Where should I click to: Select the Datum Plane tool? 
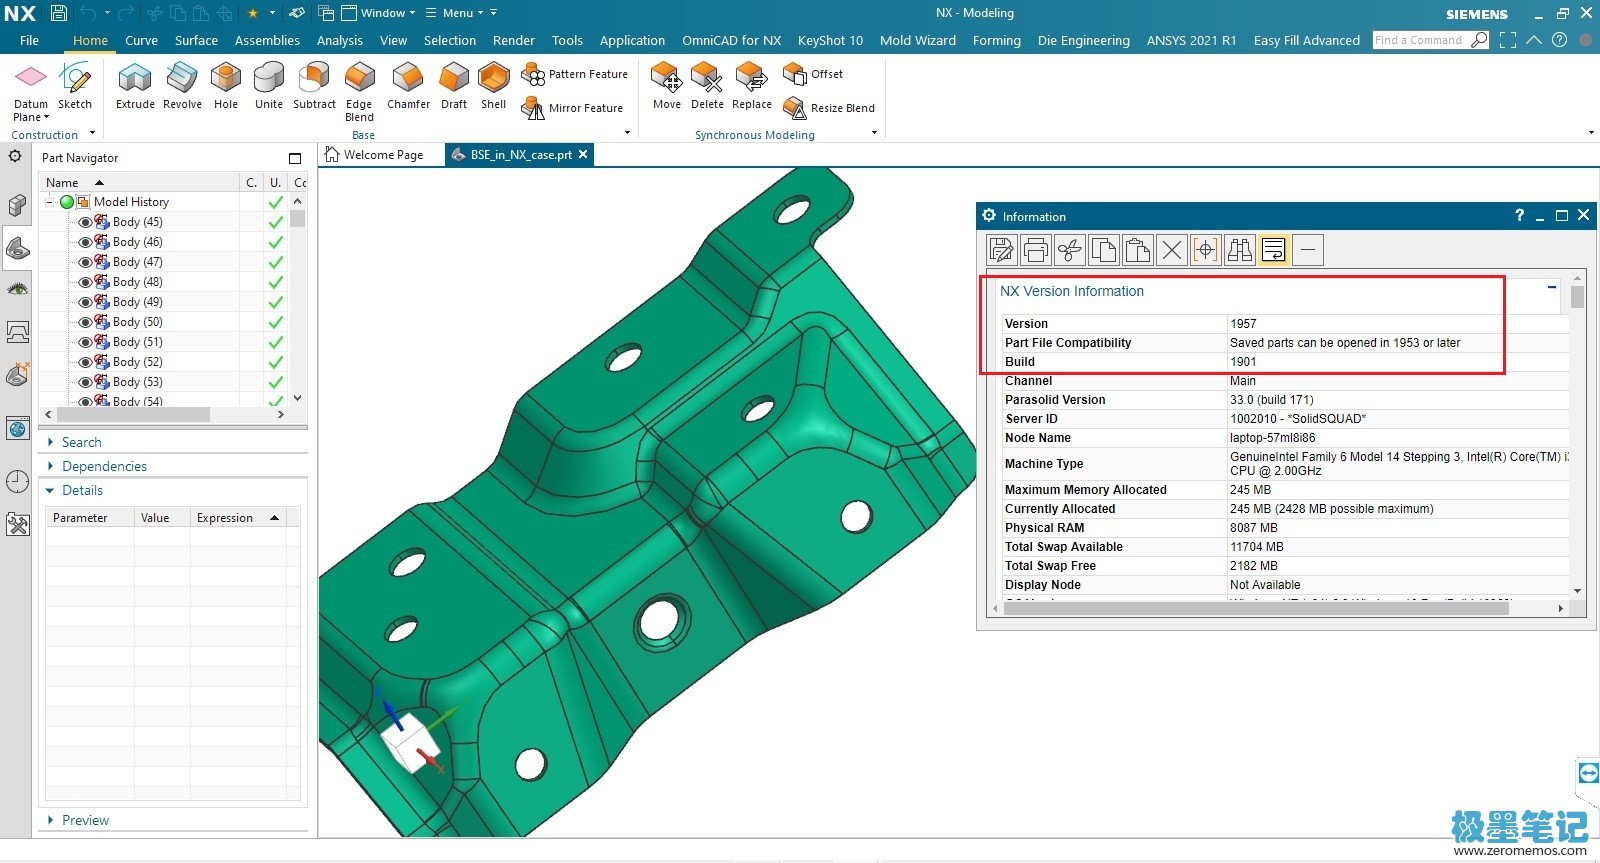31,91
